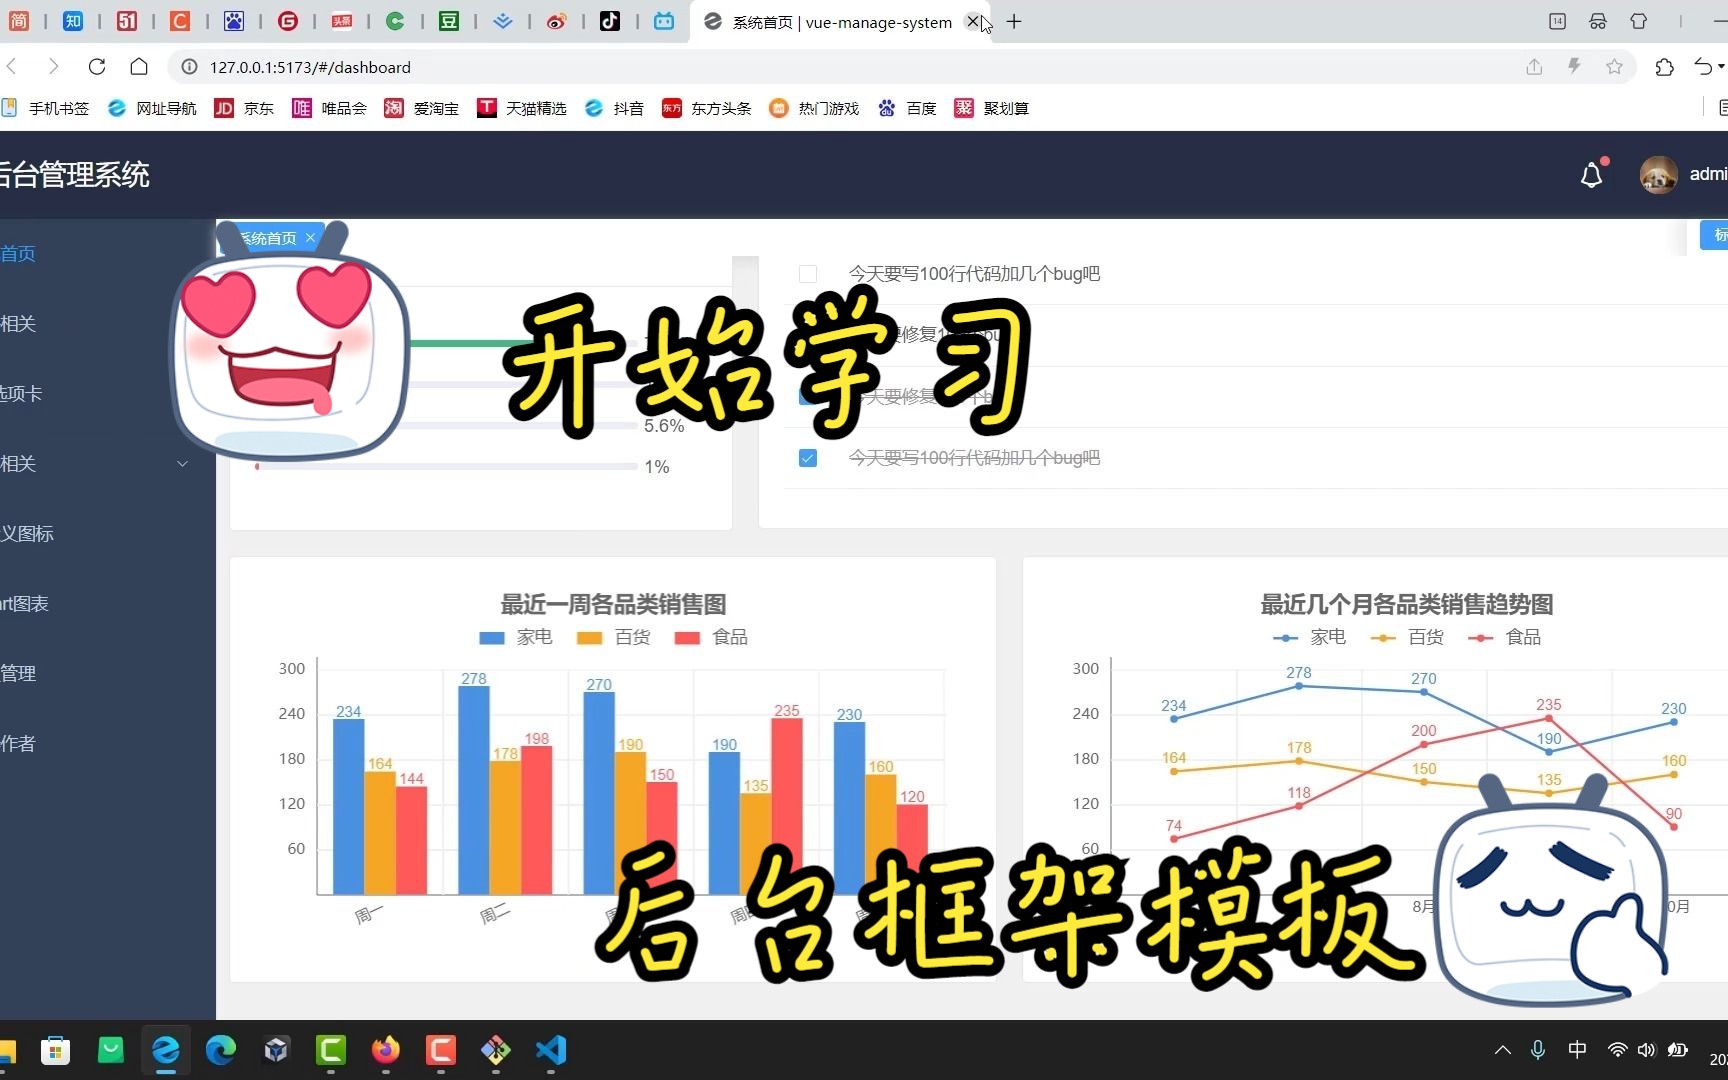
Task: Open the notification bell in the header
Action: point(1591,174)
